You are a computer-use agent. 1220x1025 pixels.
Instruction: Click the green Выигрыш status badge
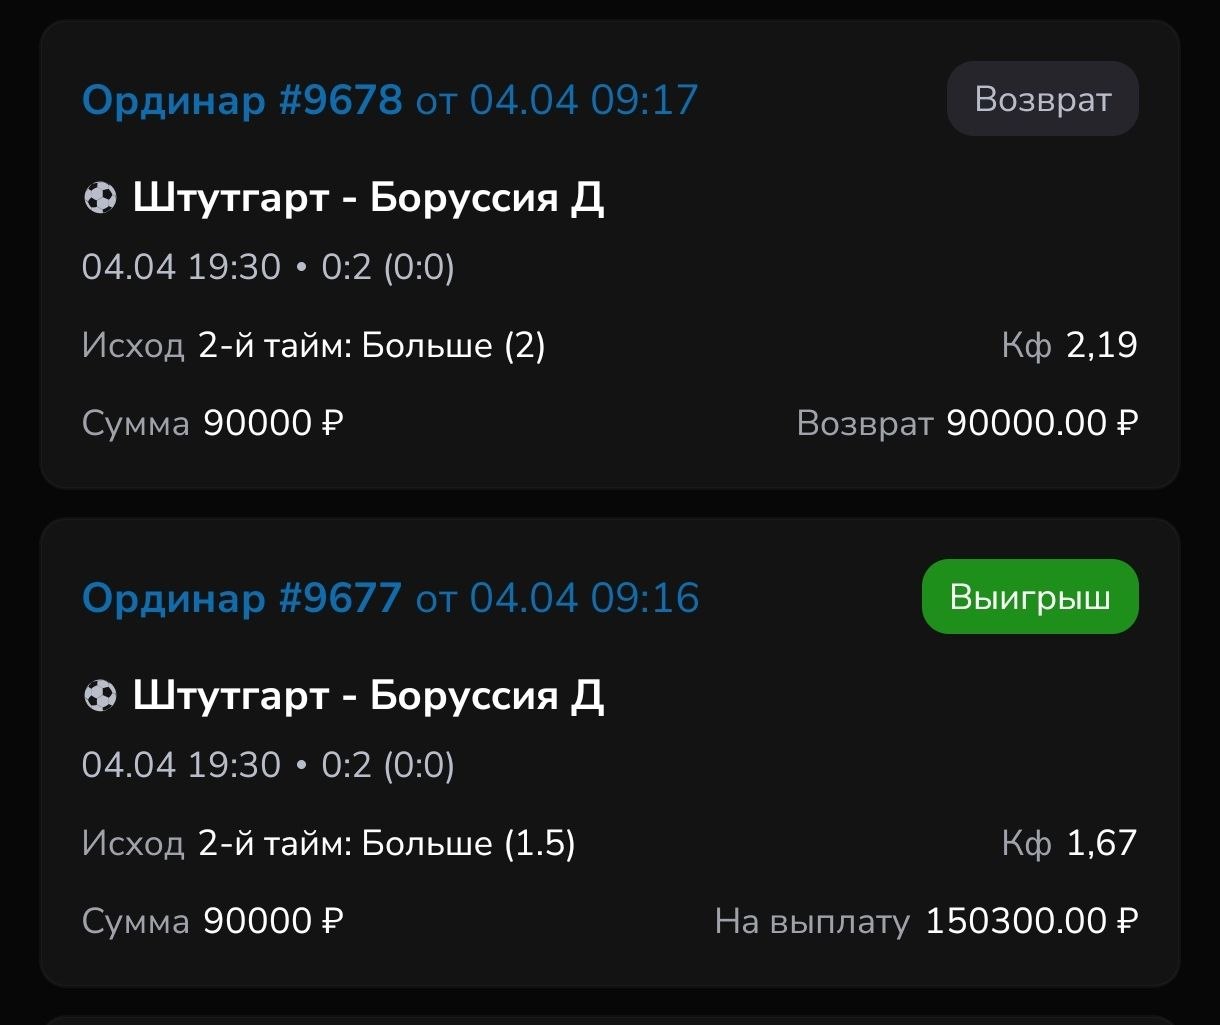(1029, 597)
